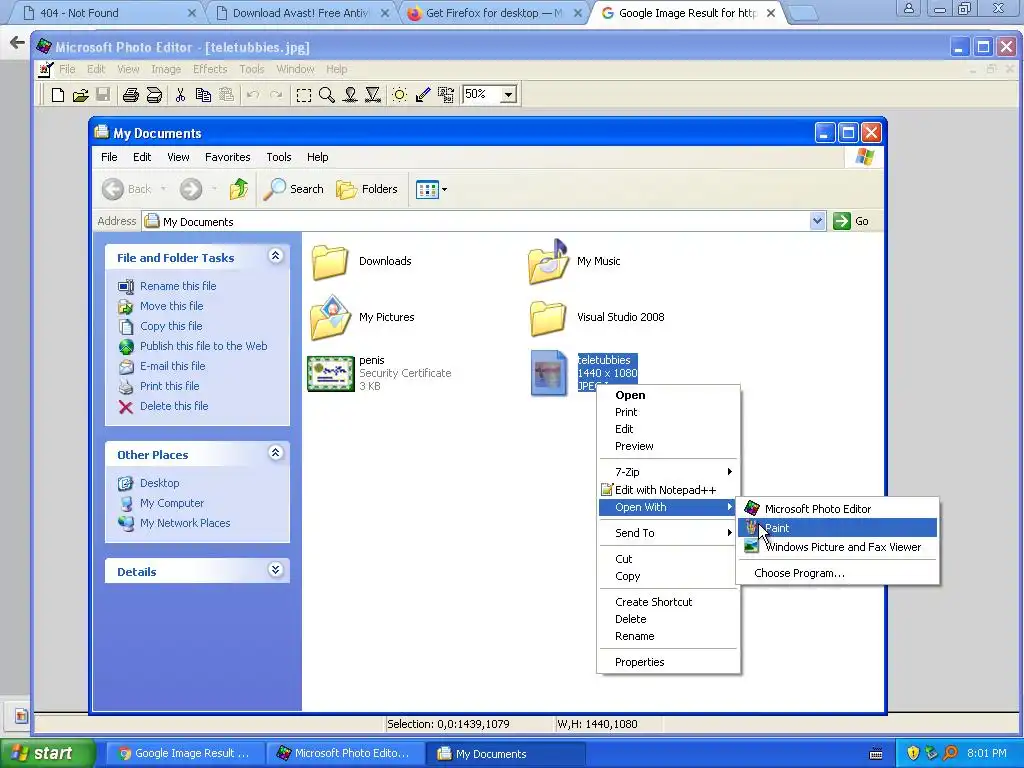Click the Copy icon in Photo Editor toolbar
Image resolution: width=1024 pixels, height=768 pixels.
[x=203, y=95]
